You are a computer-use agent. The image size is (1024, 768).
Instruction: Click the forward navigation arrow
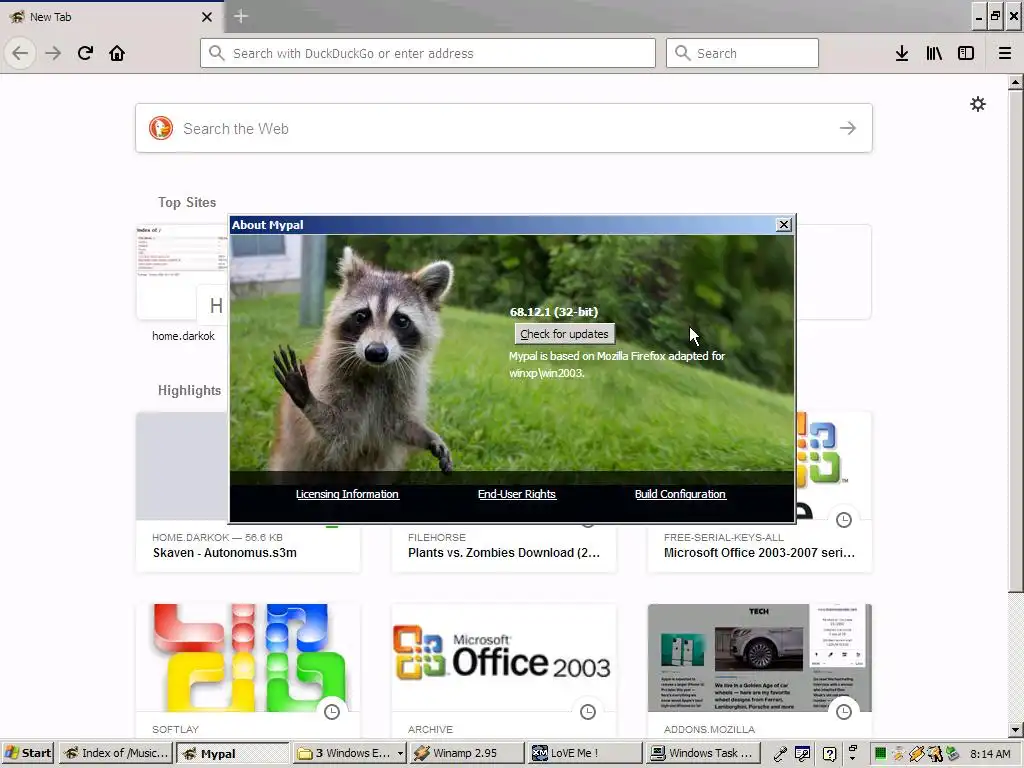pyautogui.click(x=53, y=53)
